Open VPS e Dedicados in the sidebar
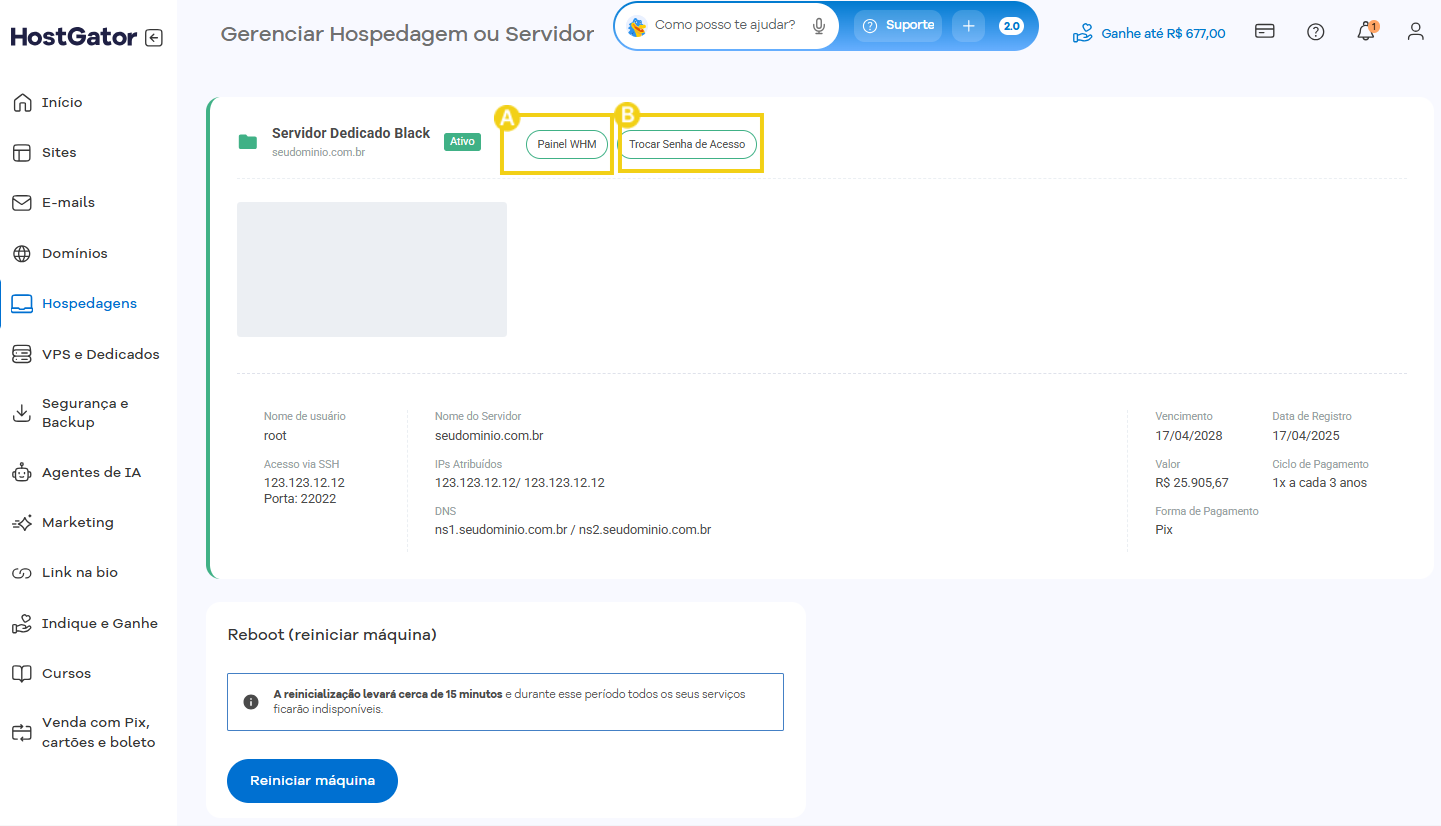Image resolution: width=1441 pixels, height=826 pixels. [101, 354]
